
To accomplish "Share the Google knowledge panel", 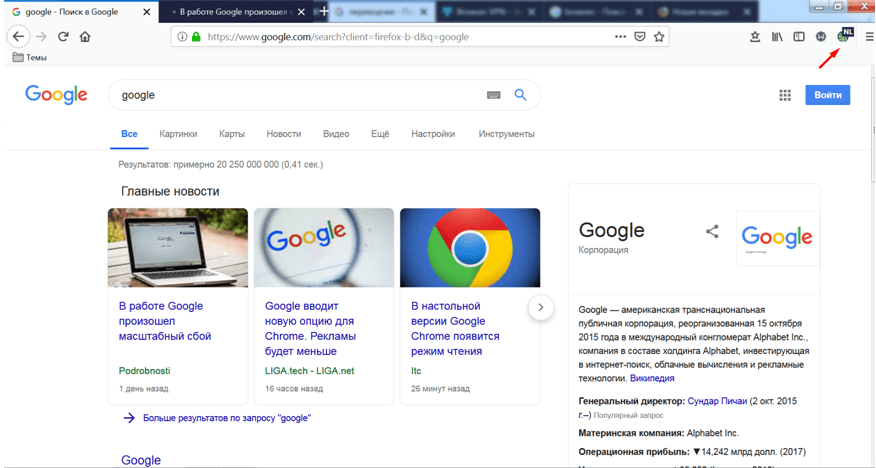I will coord(712,231).
